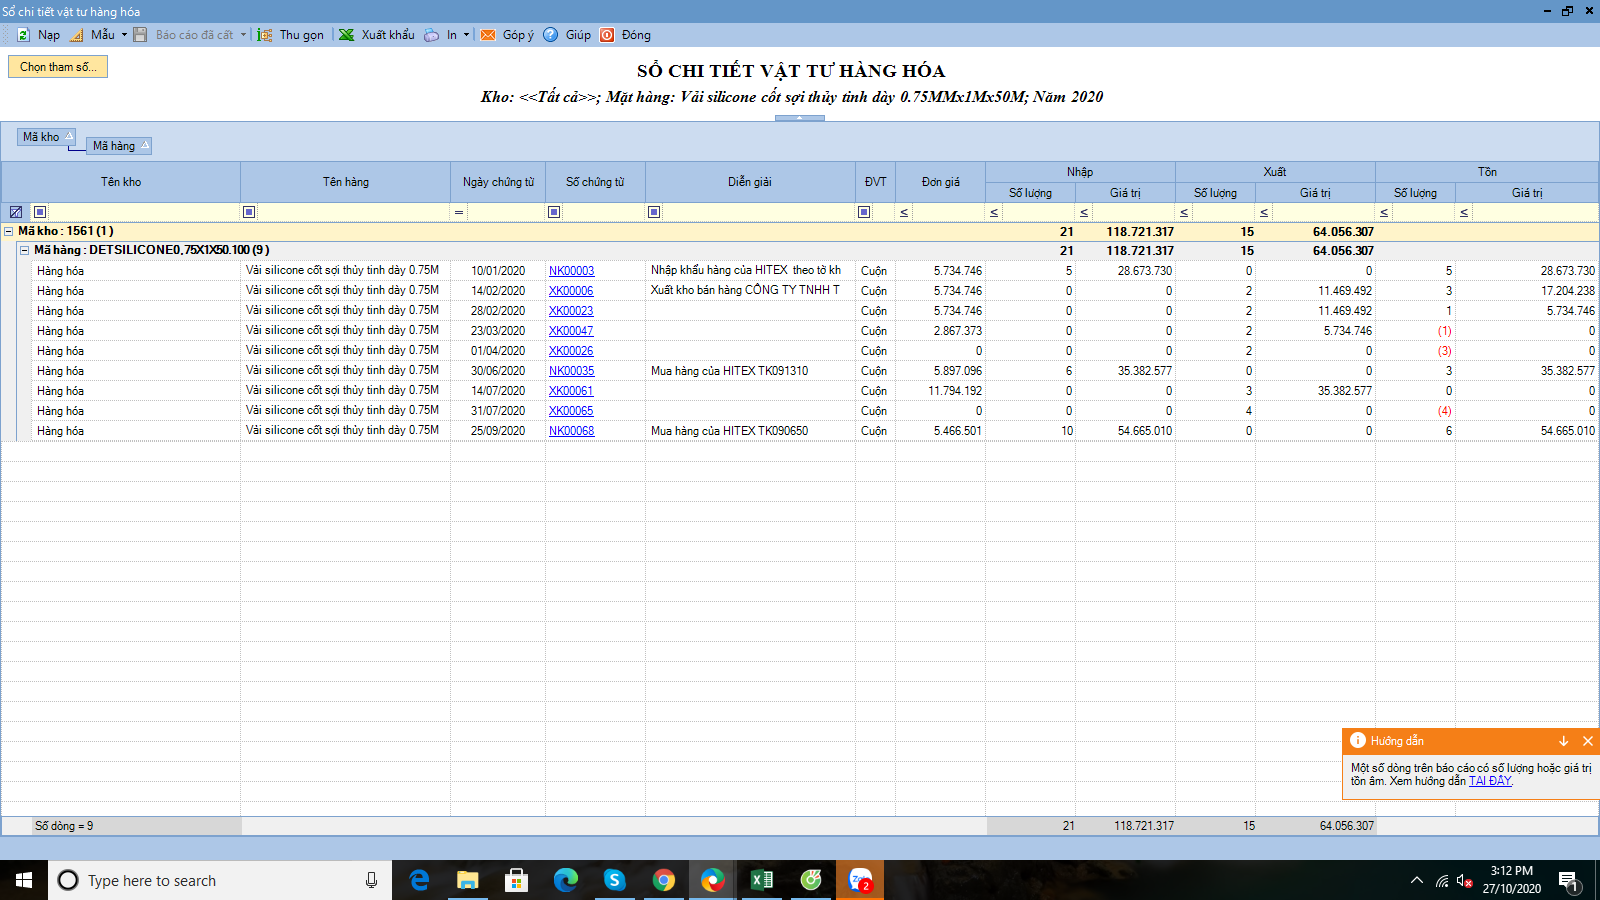Click filter operator icon under Tên kho
Viewport: 1600px width, 900px height.
point(40,212)
